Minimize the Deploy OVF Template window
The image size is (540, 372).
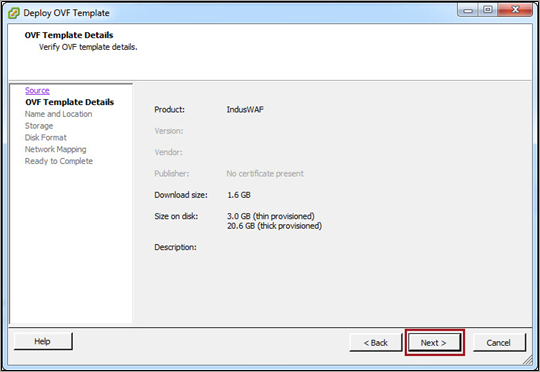tap(468, 10)
